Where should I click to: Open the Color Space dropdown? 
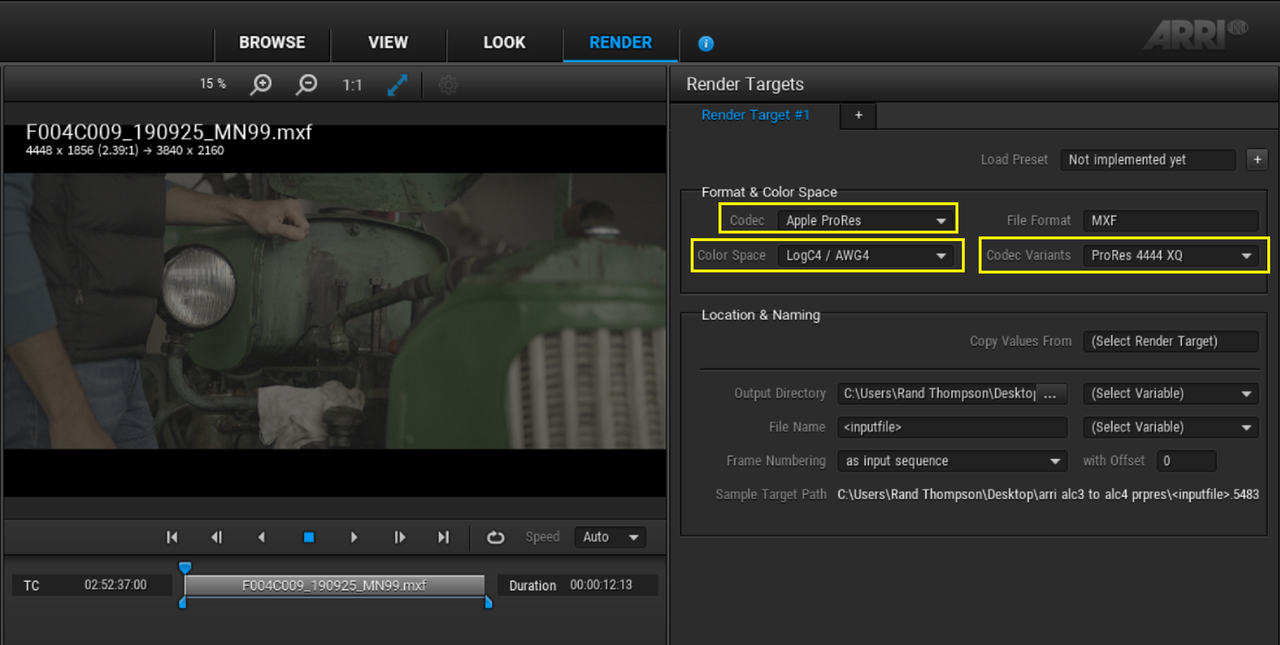tap(866, 255)
